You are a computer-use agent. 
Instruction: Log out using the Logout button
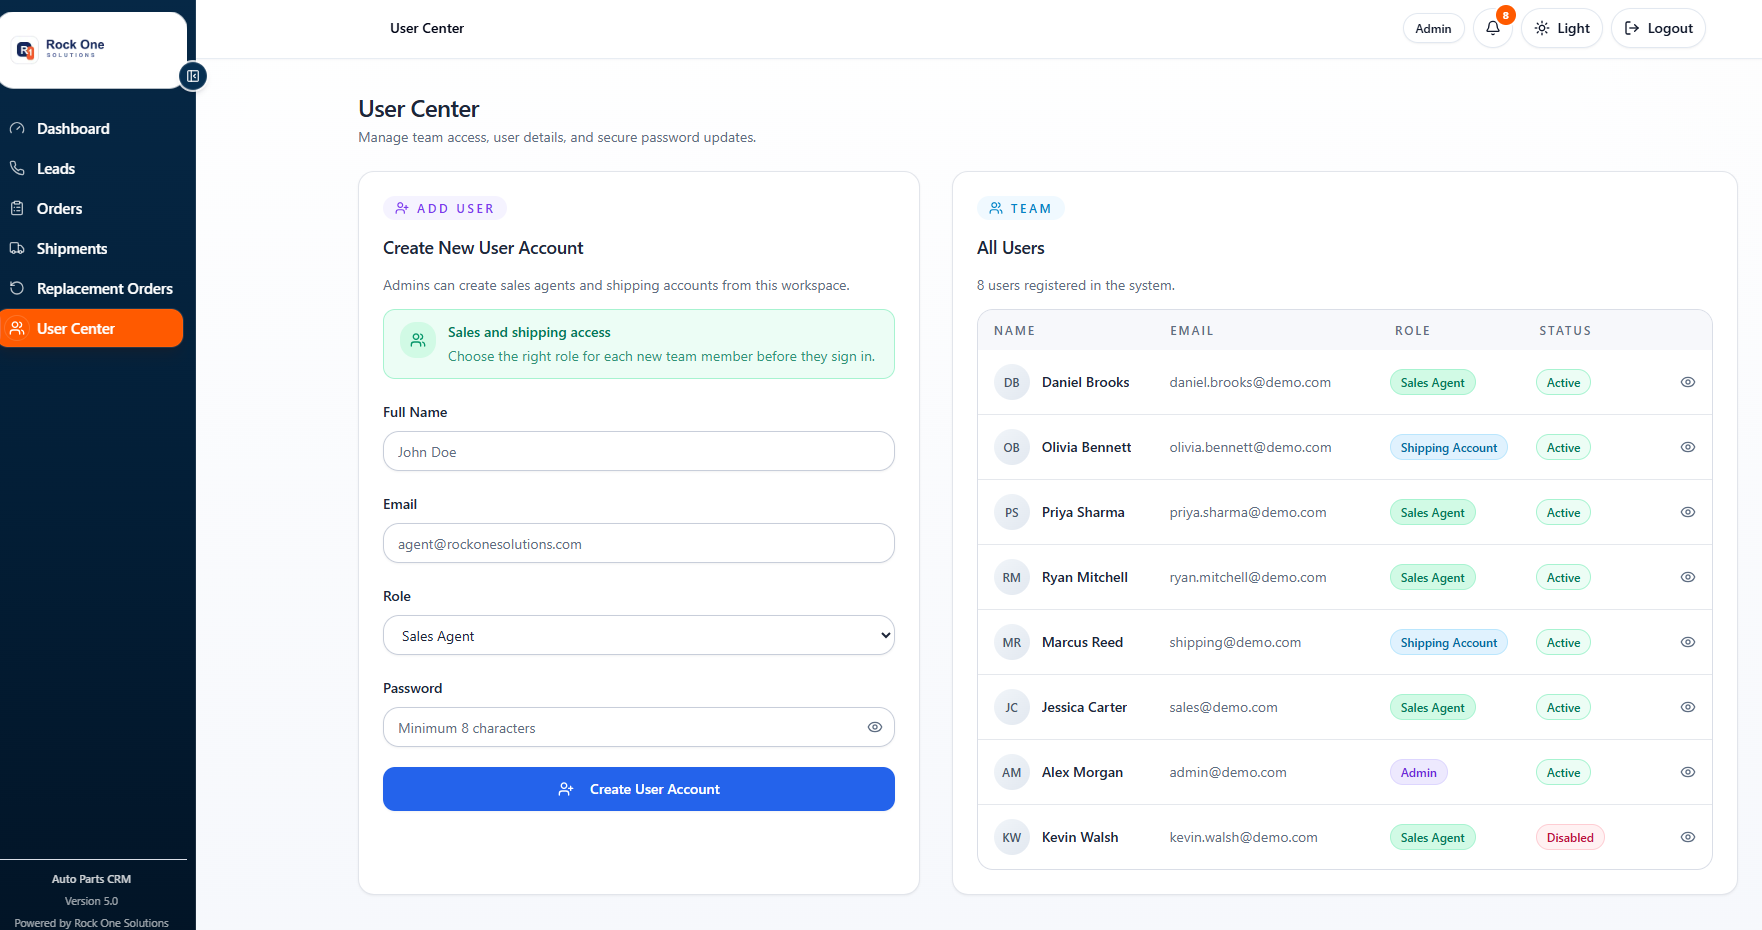[1658, 28]
